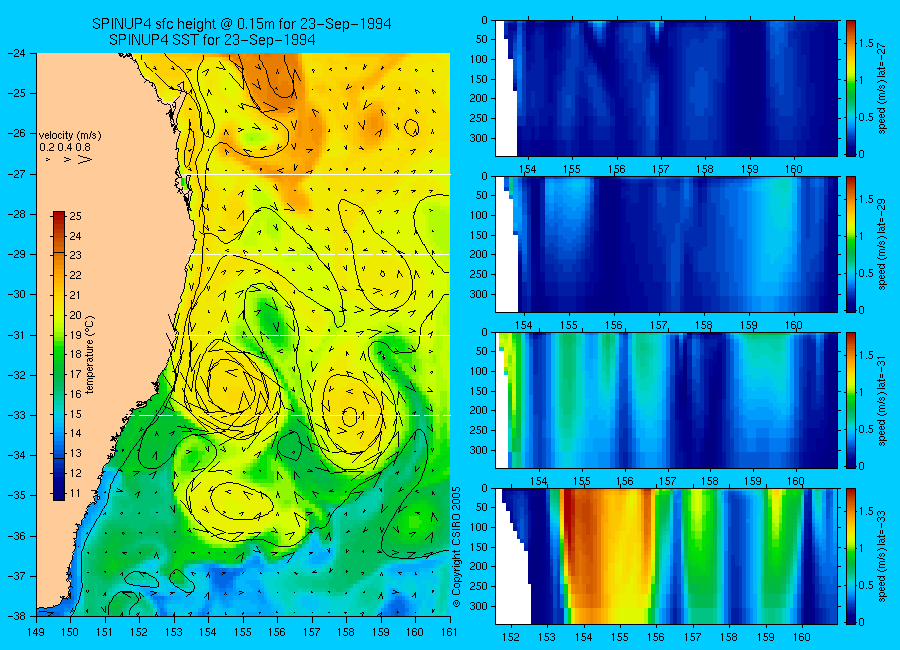The image size is (900, 650).
Task: Click the "150" depth label on lat=-27 panel
Action: [480, 79]
